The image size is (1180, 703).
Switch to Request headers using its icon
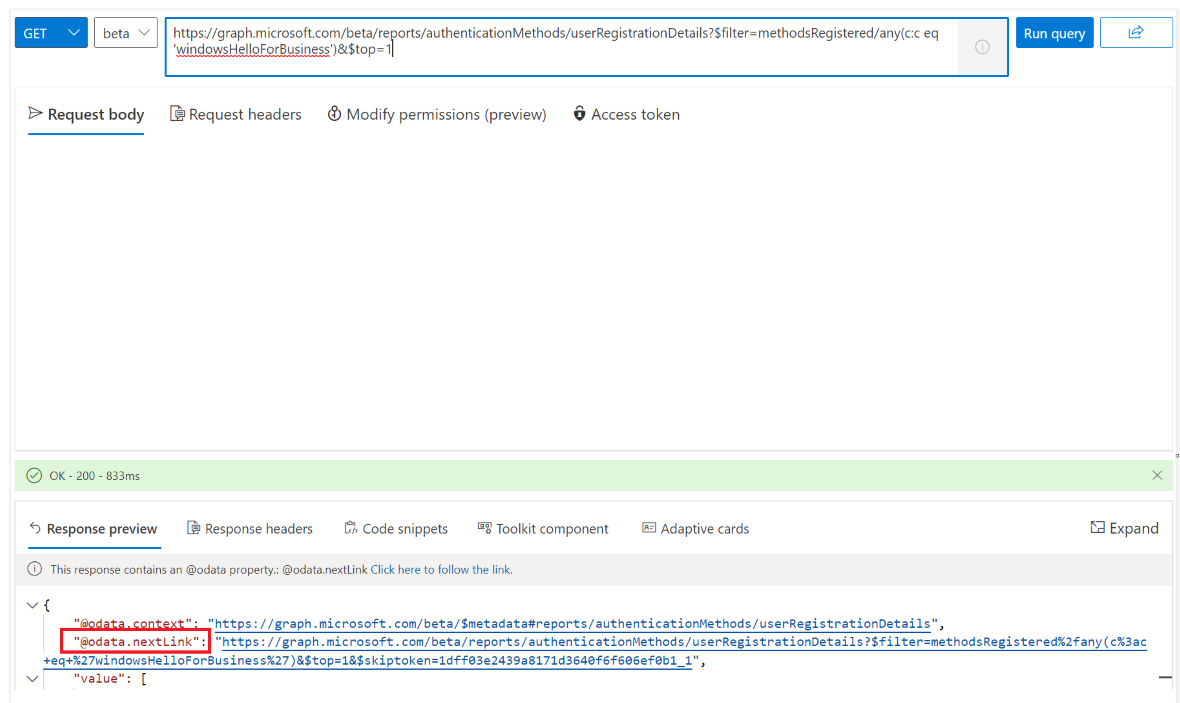click(175, 114)
